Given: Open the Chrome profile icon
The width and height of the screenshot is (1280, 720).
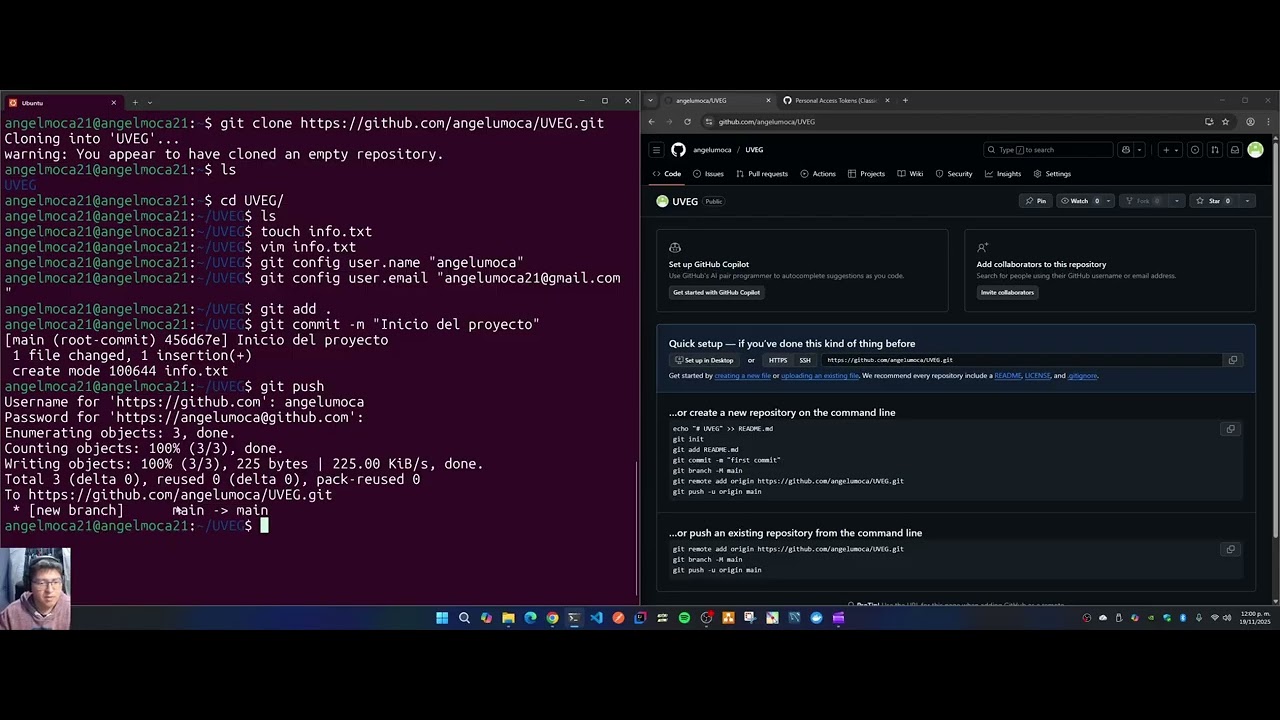Looking at the screenshot, I should pyautogui.click(x=1250, y=122).
